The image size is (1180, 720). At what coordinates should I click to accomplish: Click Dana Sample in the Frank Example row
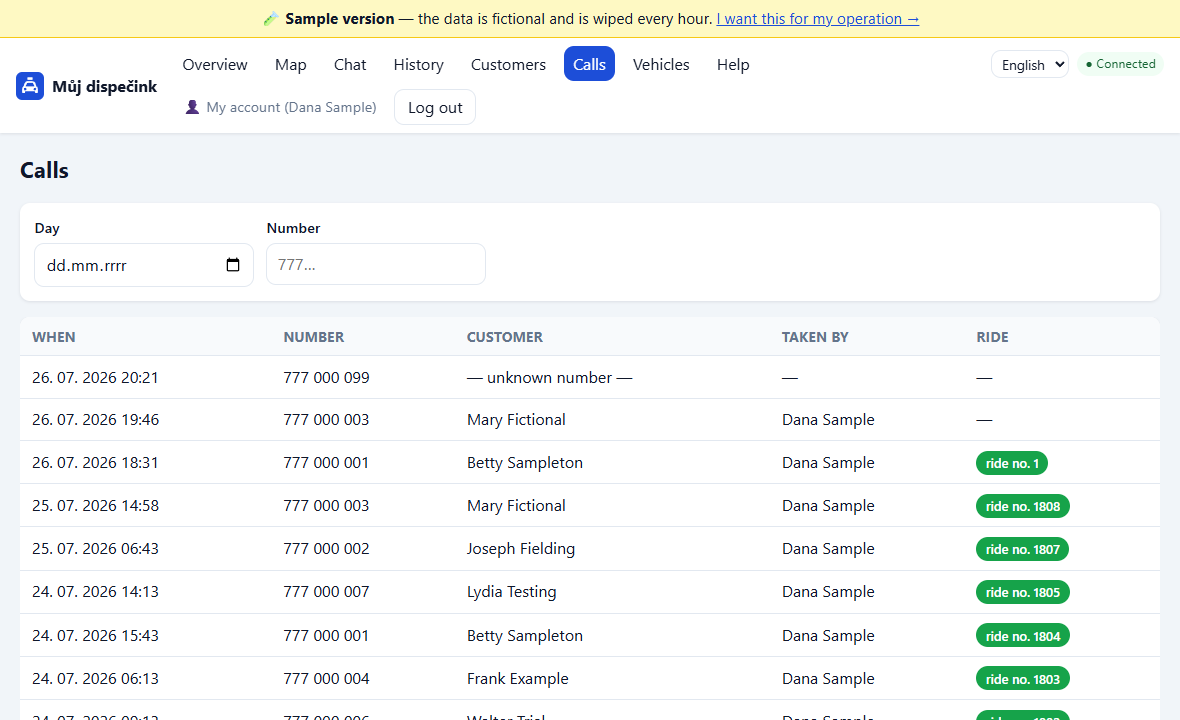pos(828,679)
